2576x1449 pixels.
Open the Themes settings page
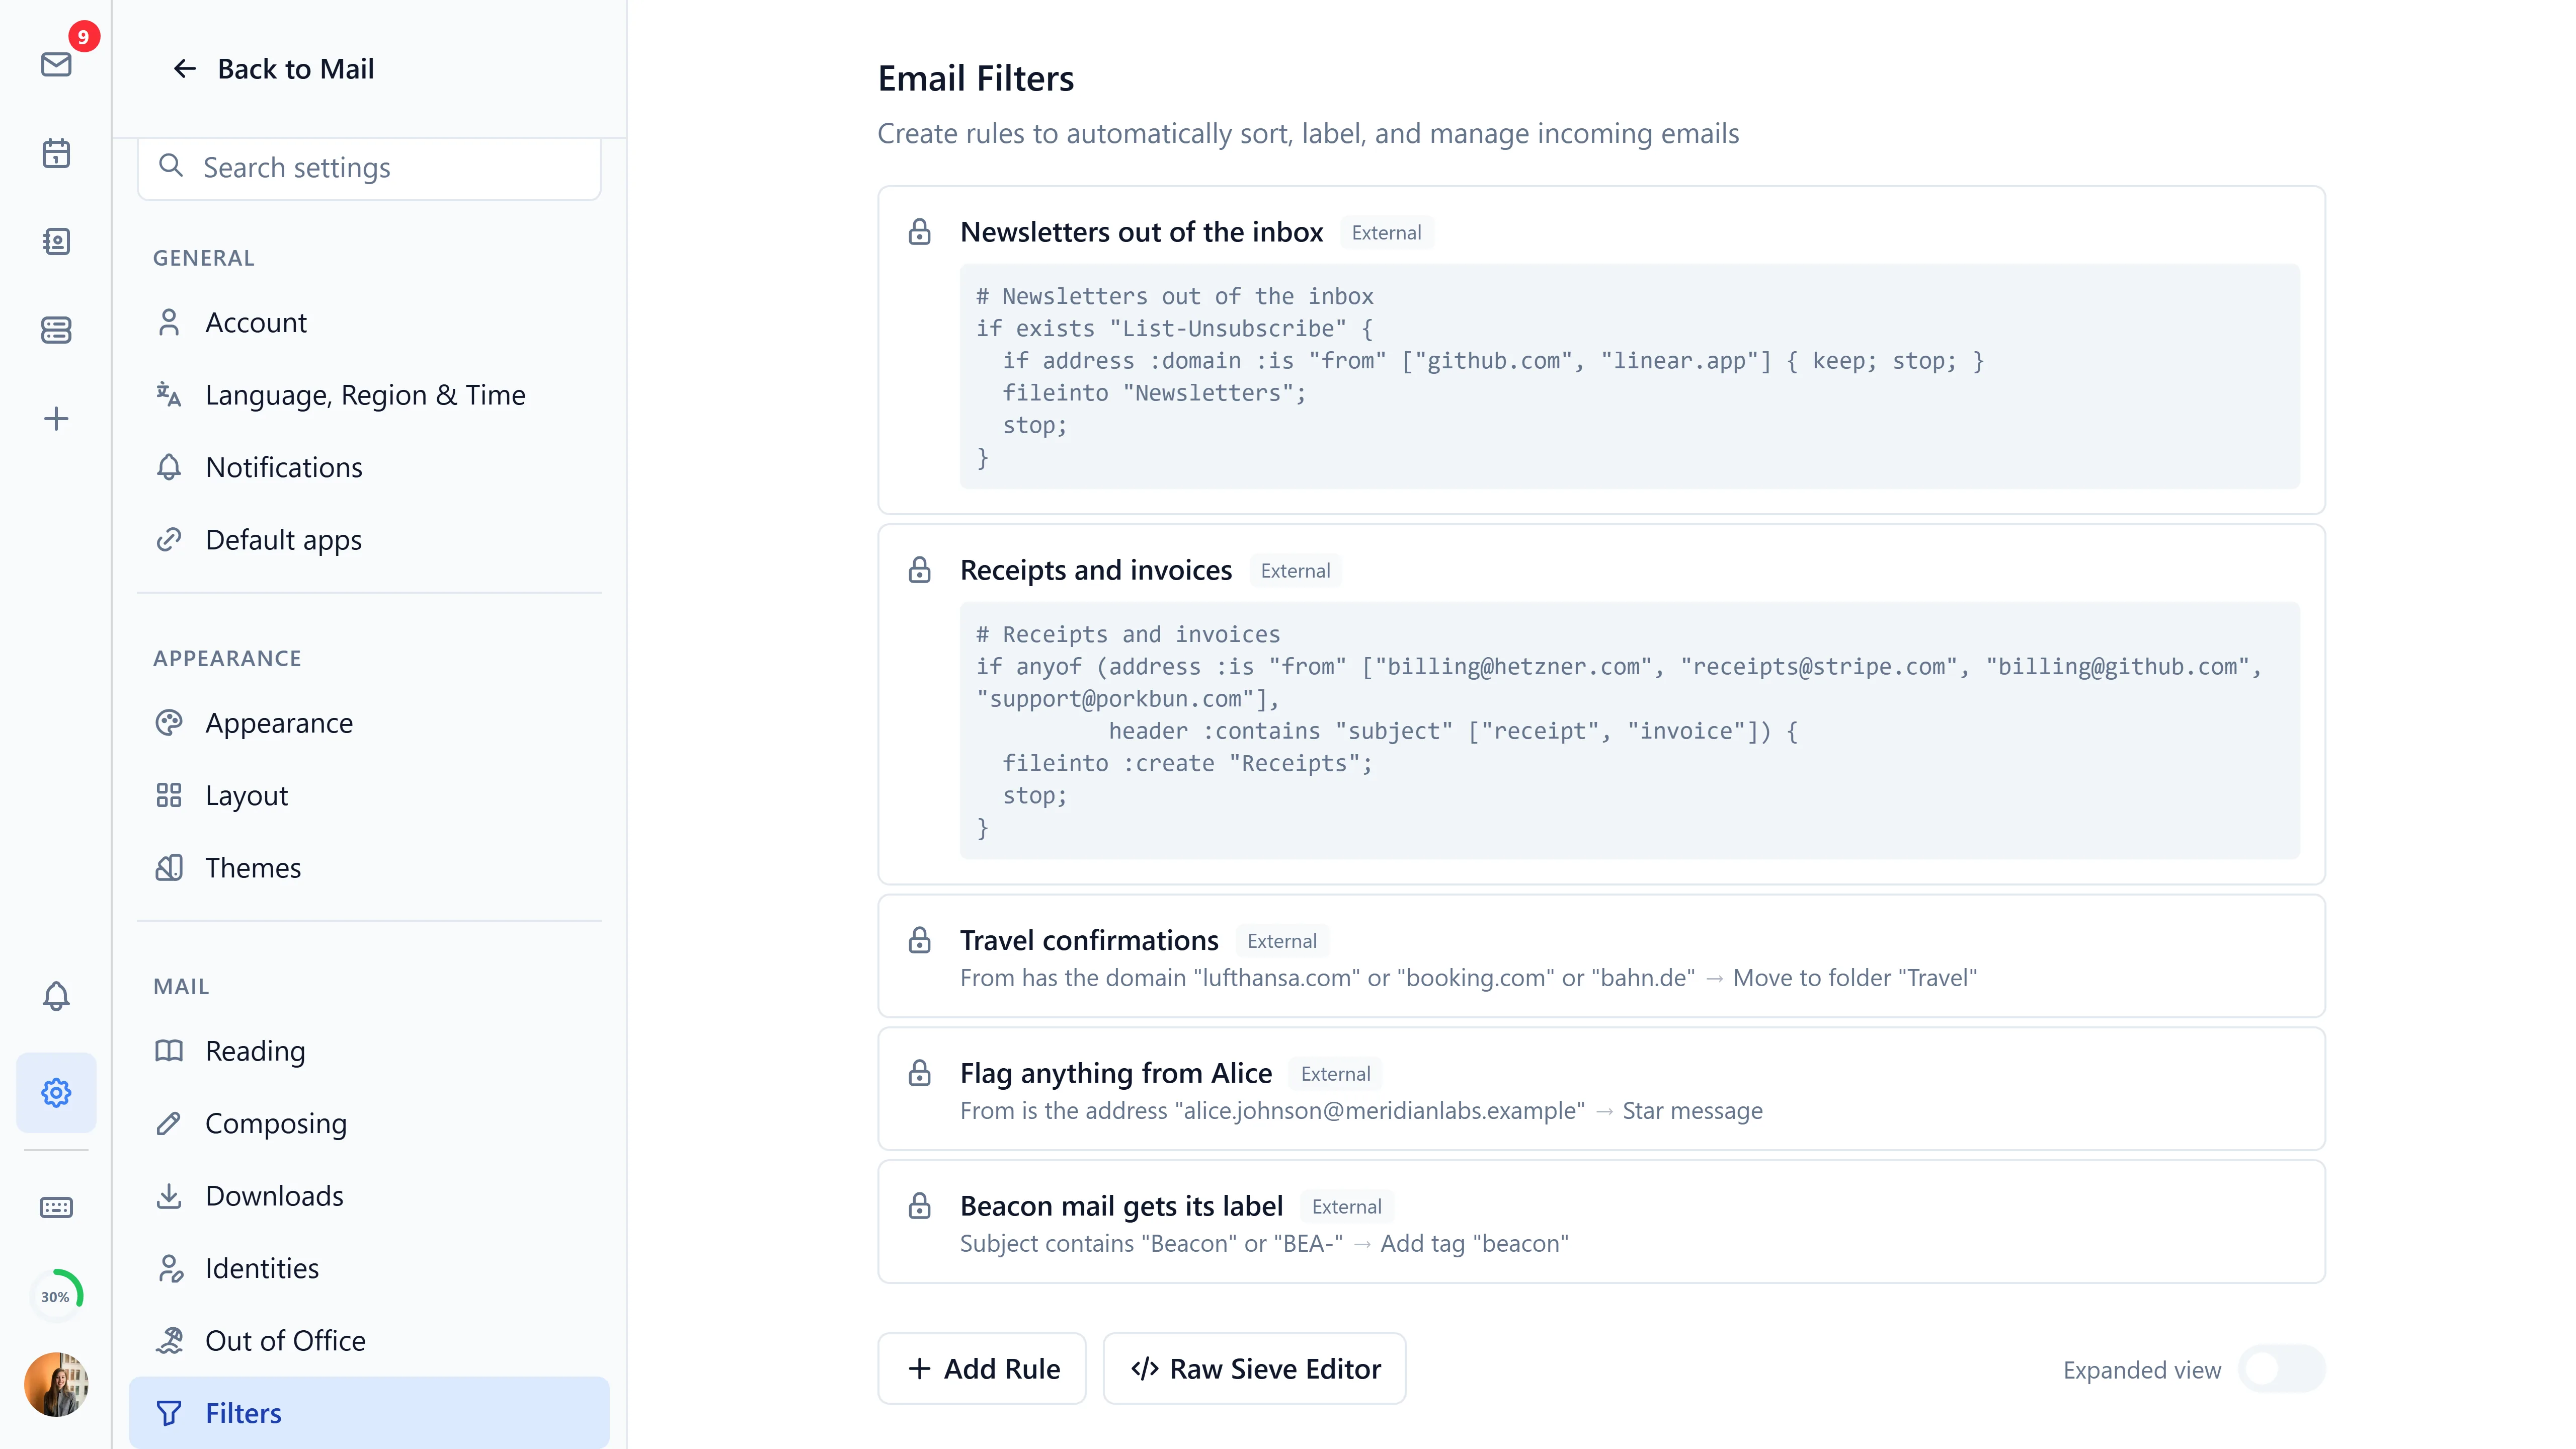point(369,868)
